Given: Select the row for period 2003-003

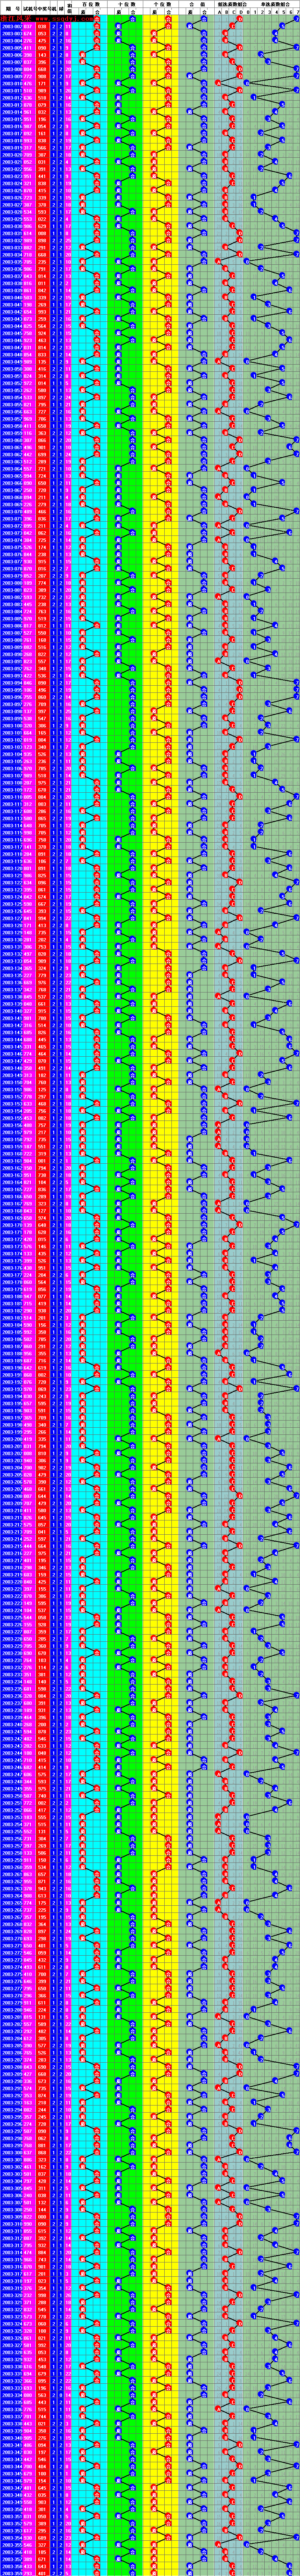Looking at the screenshot, I should 150,33.
